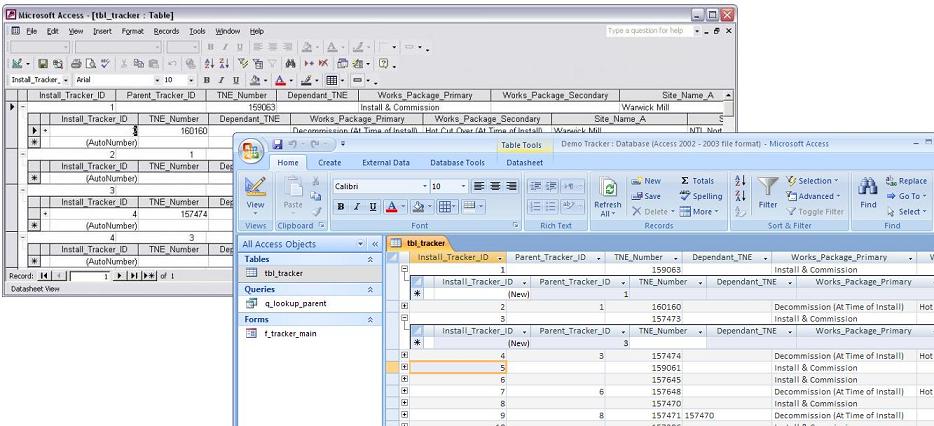This screenshot has width=934, height=426.
Task: Click the Replace button in Find group
Action: [904, 181]
